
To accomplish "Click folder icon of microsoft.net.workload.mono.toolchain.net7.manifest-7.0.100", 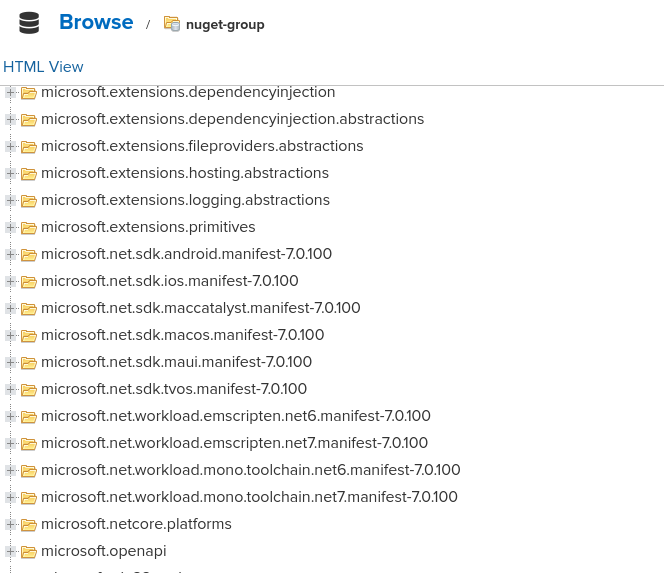I will [29, 498].
